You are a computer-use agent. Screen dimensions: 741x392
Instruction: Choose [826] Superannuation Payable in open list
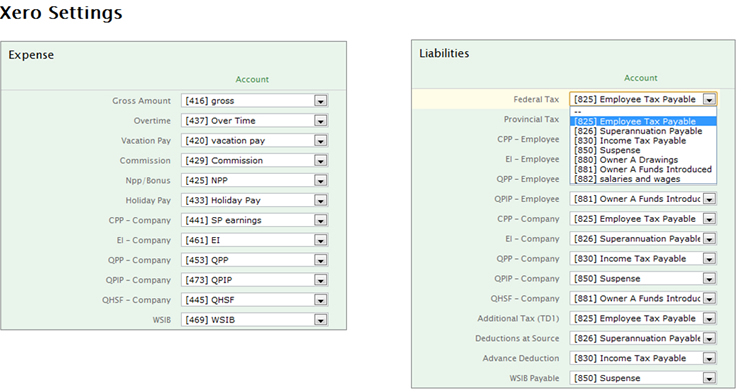[x=643, y=131]
